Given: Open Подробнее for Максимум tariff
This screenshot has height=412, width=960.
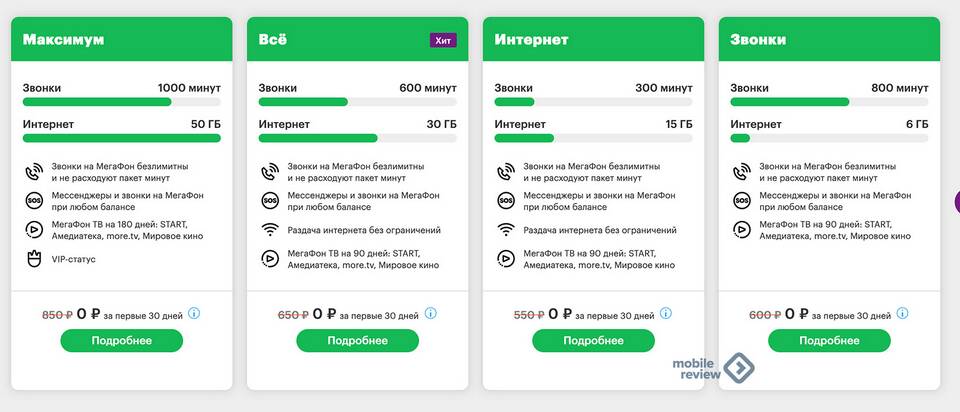Looking at the screenshot, I should click(x=122, y=340).
